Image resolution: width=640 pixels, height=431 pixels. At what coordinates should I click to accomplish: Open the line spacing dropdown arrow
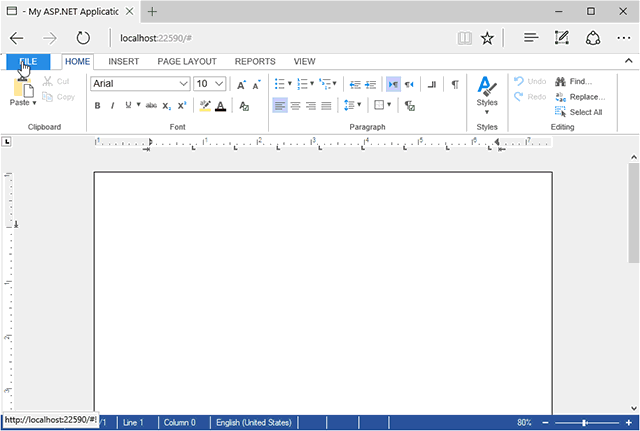click(359, 104)
